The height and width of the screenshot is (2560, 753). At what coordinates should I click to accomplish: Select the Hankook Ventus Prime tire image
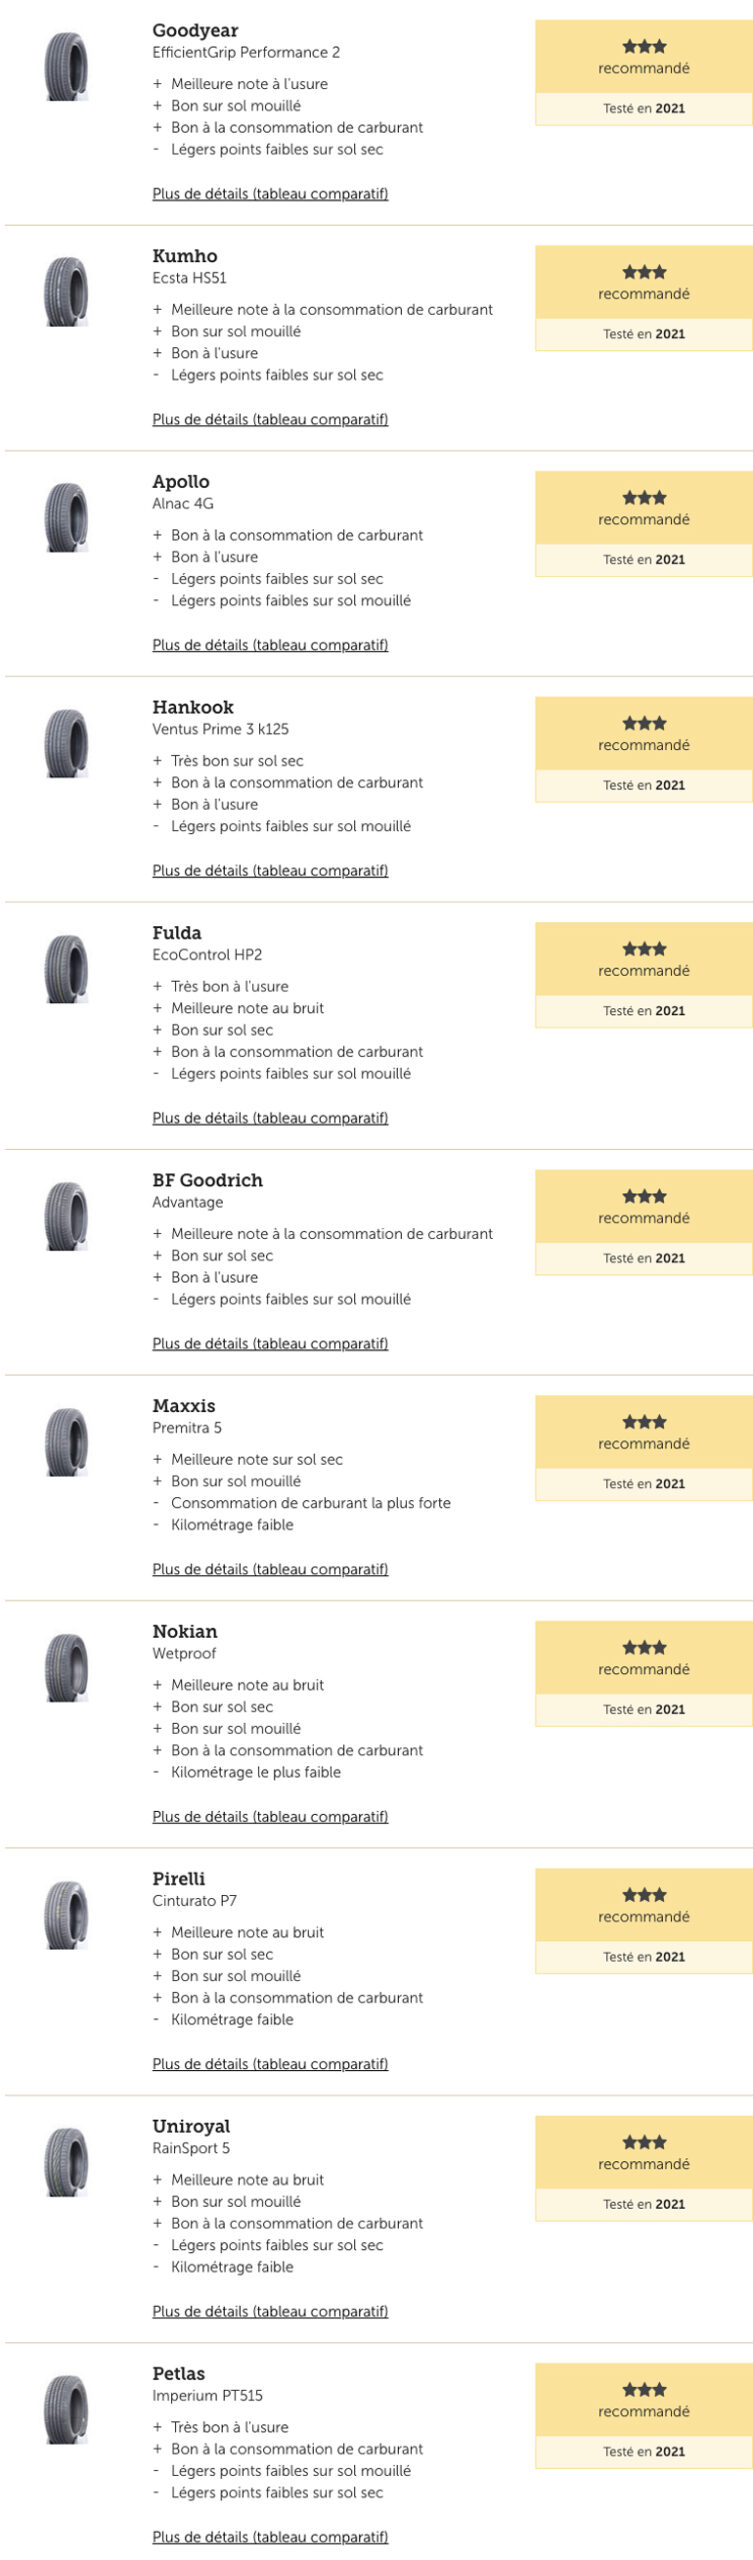[66, 743]
